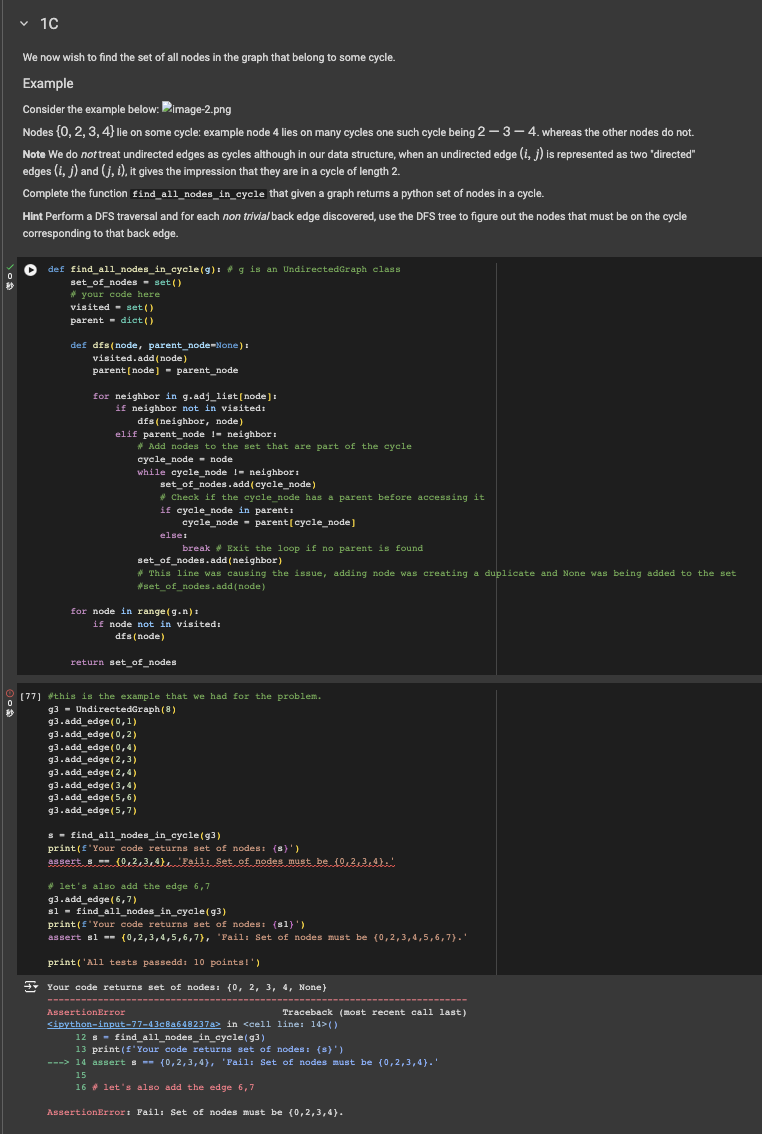762x1134 pixels.
Task: Click the pen icon in the test cell gutter
Action: (8, 711)
